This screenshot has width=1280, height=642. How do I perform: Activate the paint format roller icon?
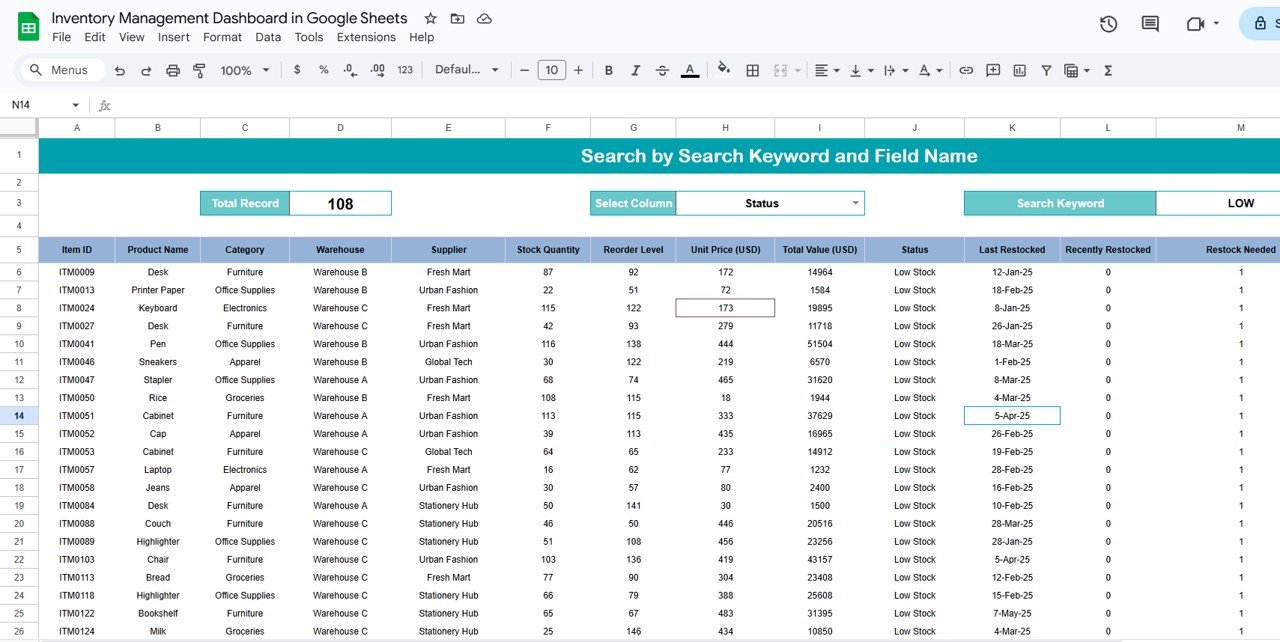199,70
